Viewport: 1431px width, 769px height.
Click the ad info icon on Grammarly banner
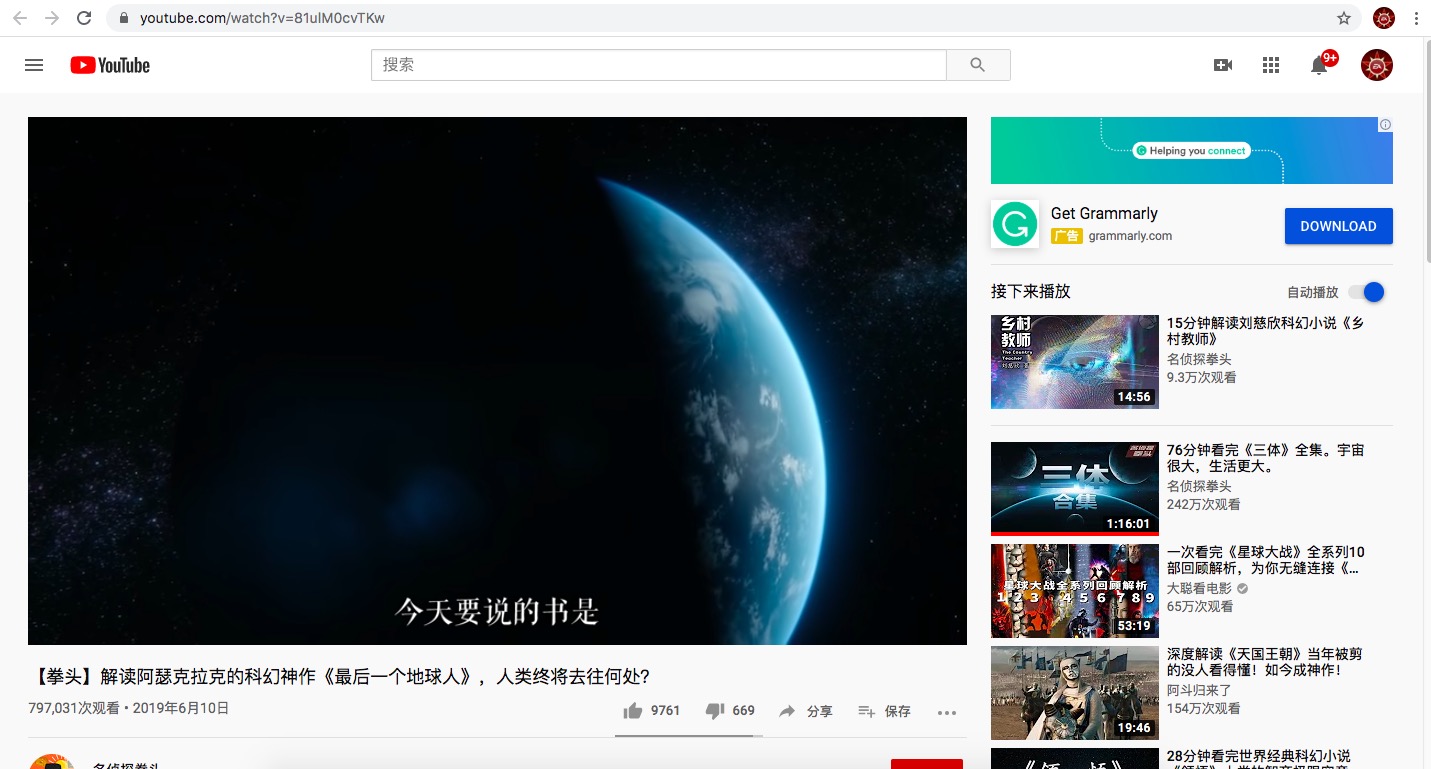pyautogui.click(x=1385, y=125)
